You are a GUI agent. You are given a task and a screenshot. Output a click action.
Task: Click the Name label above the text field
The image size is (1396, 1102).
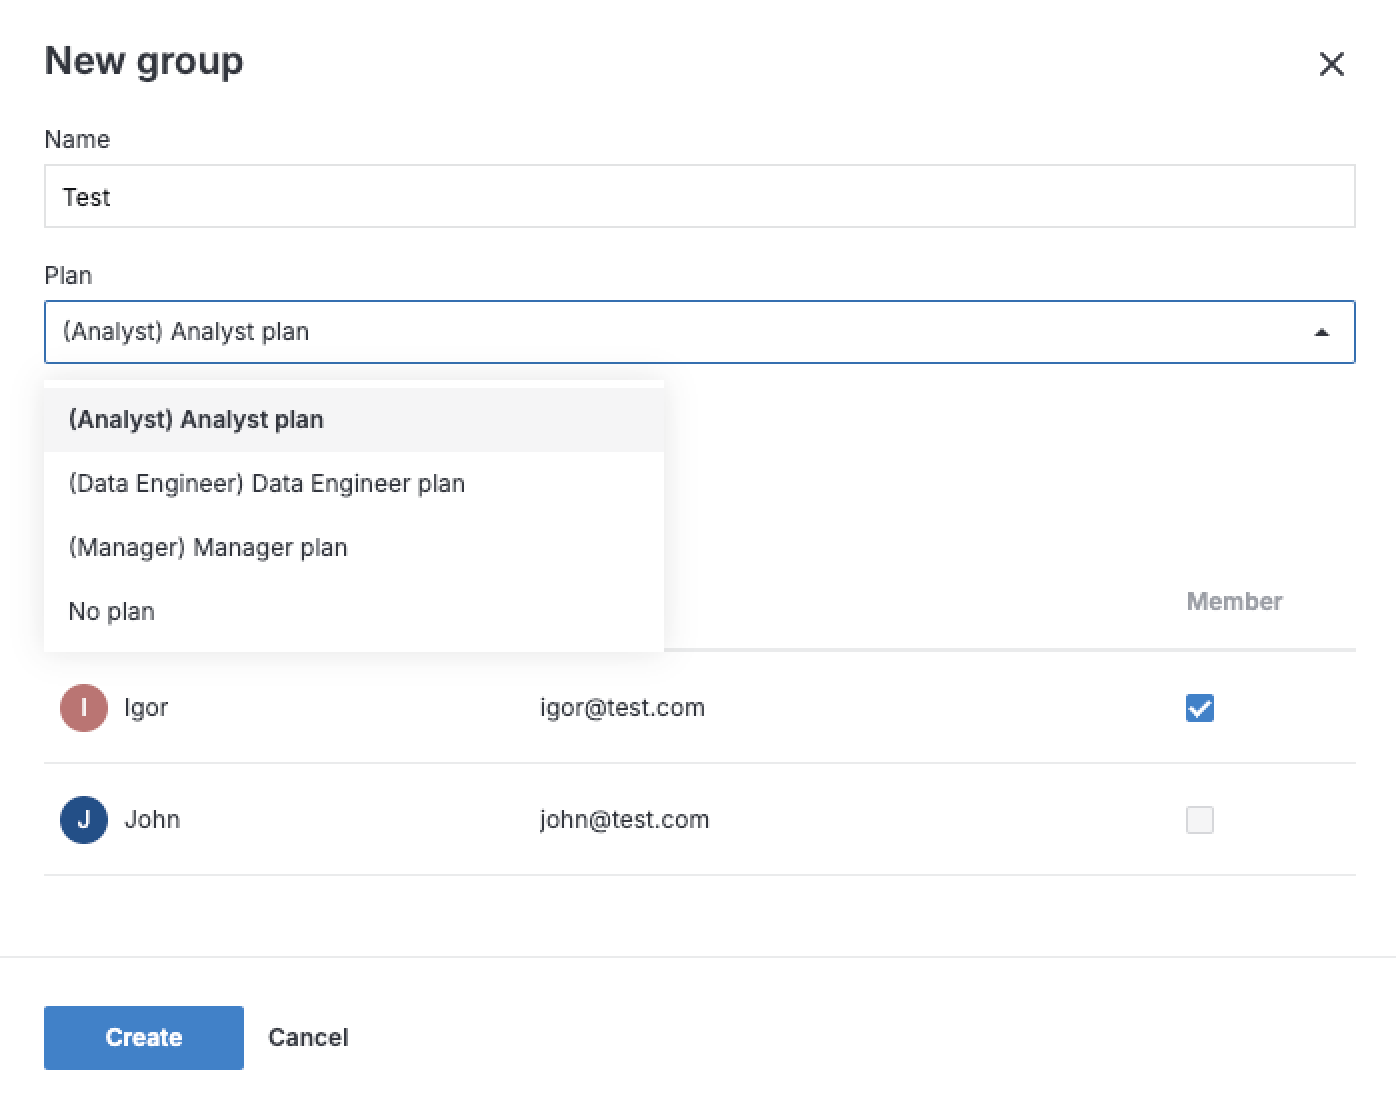pos(76,139)
